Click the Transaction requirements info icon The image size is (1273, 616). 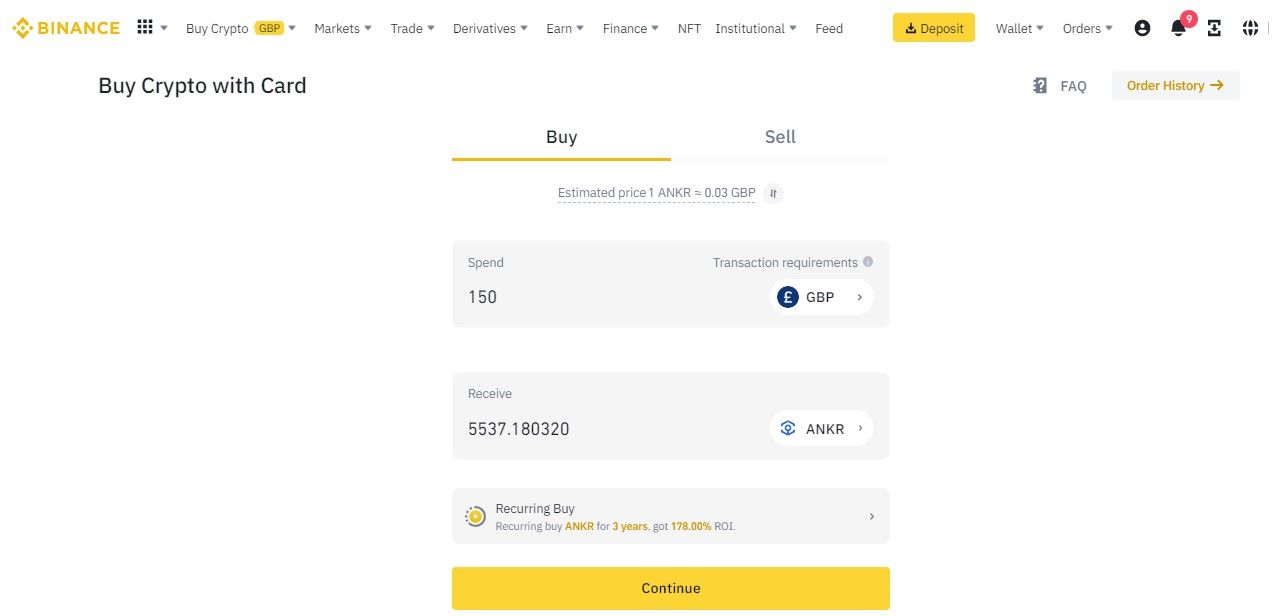[868, 262]
